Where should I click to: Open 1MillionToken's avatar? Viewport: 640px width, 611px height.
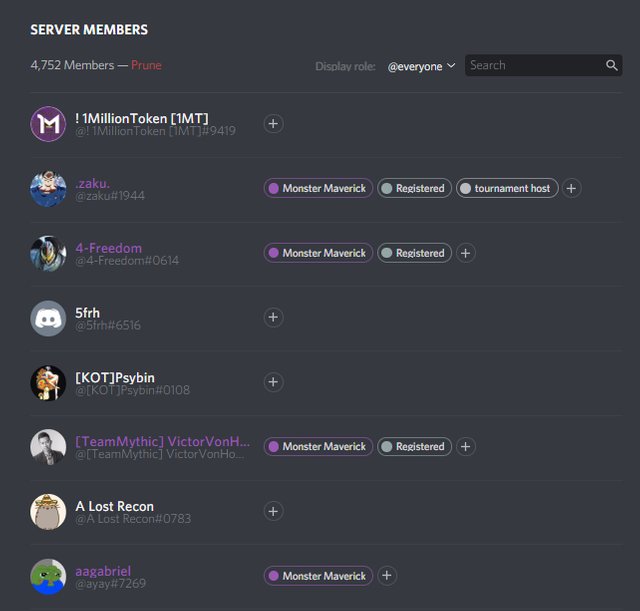pyautogui.click(x=48, y=124)
